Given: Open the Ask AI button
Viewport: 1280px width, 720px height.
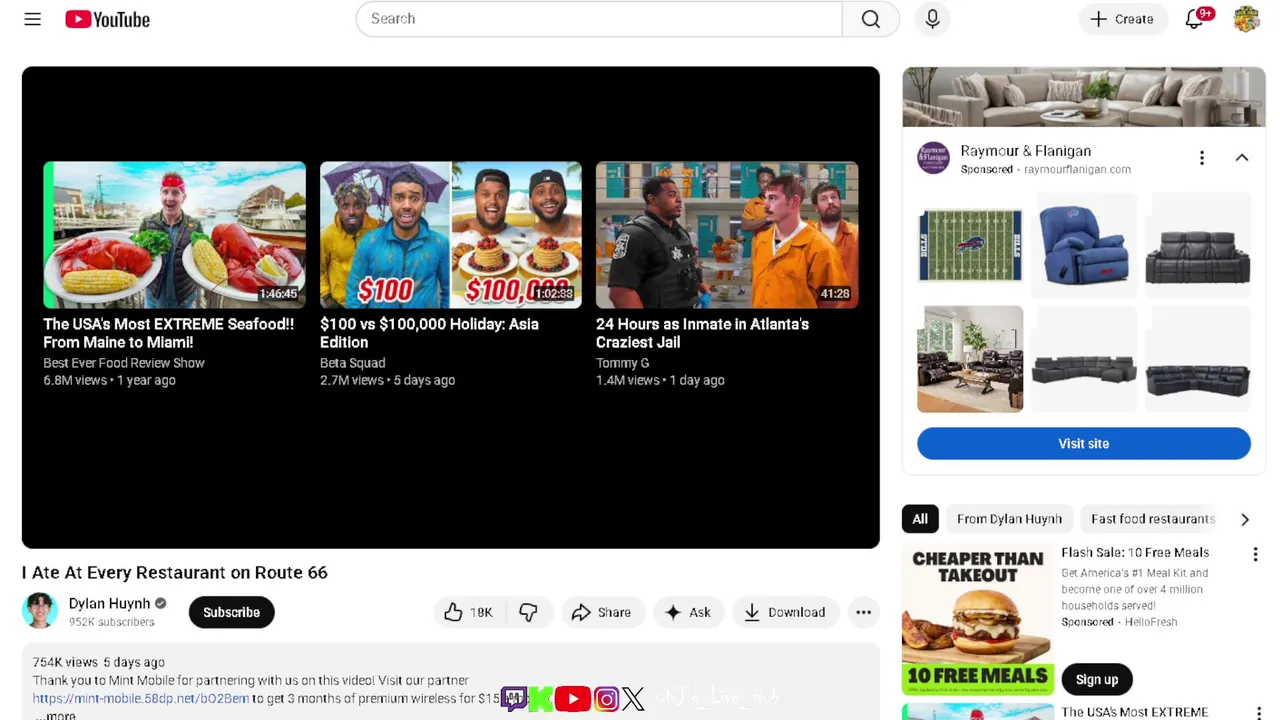Looking at the screenshot, I should click(x=687, y=612).
